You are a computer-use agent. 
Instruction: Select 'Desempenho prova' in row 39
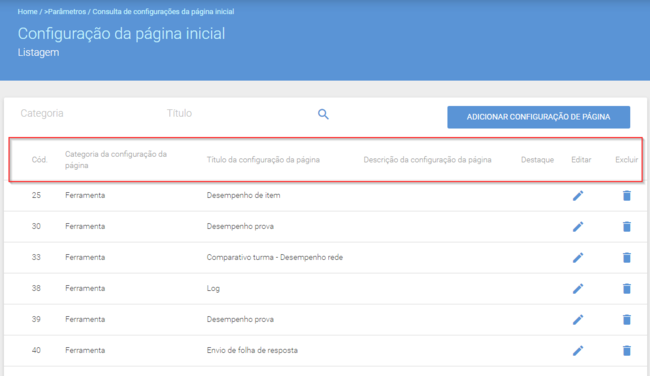click(x=240, y=319)
